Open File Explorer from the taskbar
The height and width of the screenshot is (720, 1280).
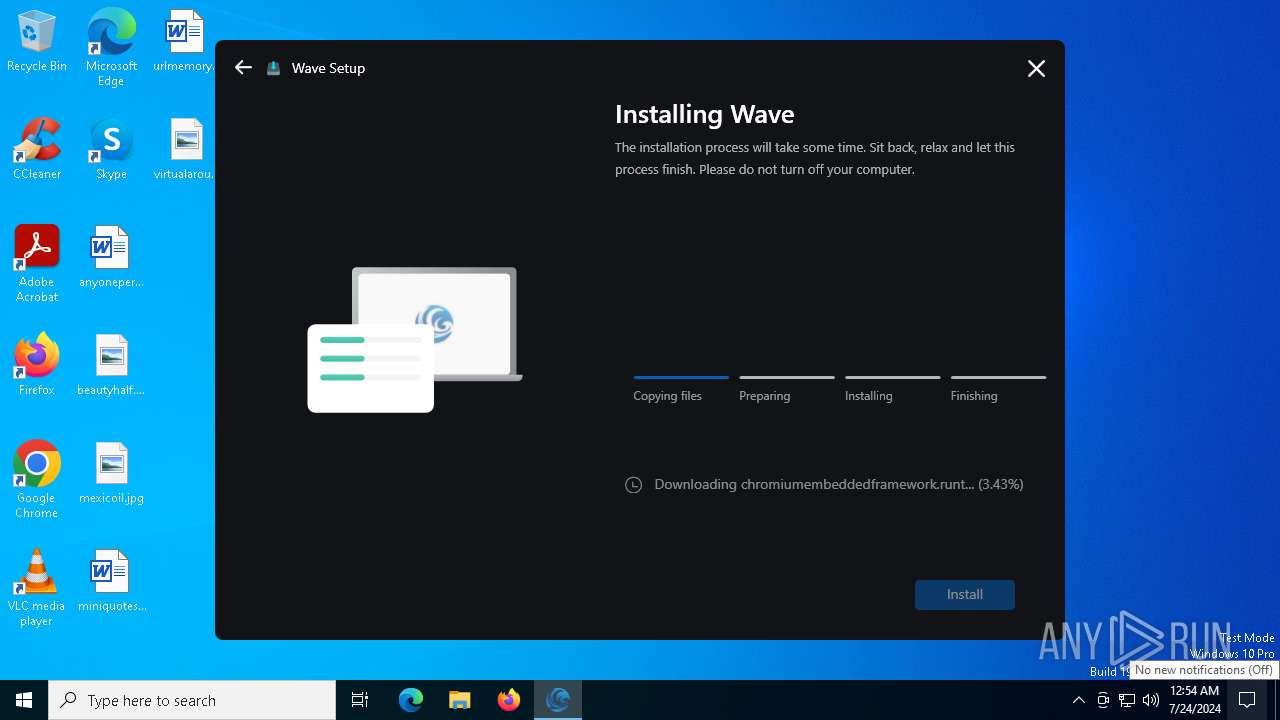[x=460, y=700]
